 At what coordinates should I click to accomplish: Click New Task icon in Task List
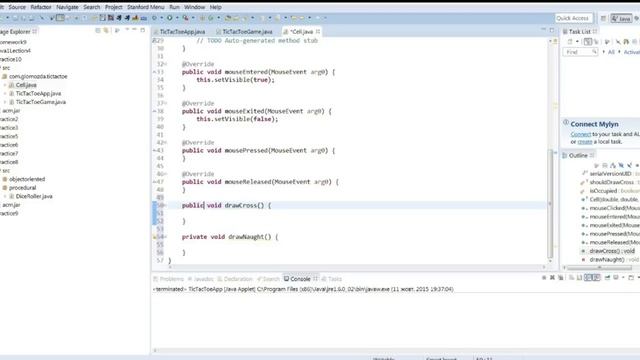click(570, 42)
